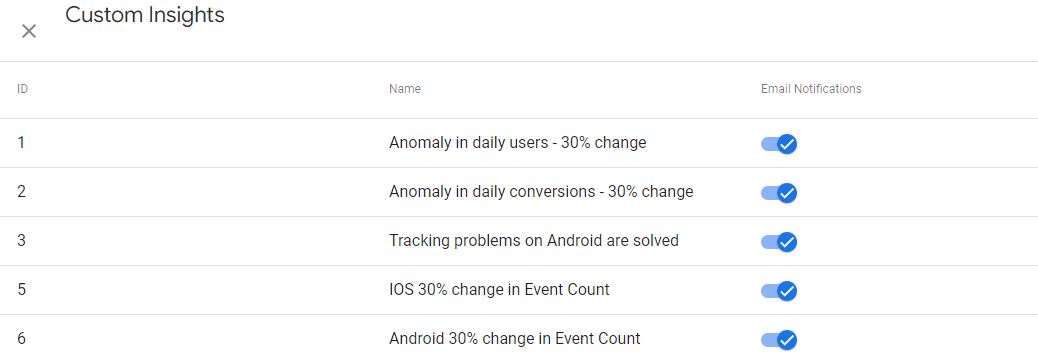Screen dimensions: 1038x363
Task: Open 'Anomaly in daily conversions - 30% change' insight
Action: [541, 191]
